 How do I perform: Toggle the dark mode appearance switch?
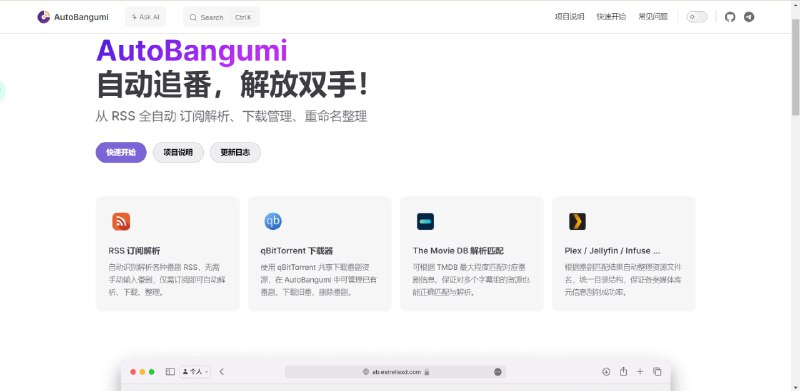click(x=697, y=17)
